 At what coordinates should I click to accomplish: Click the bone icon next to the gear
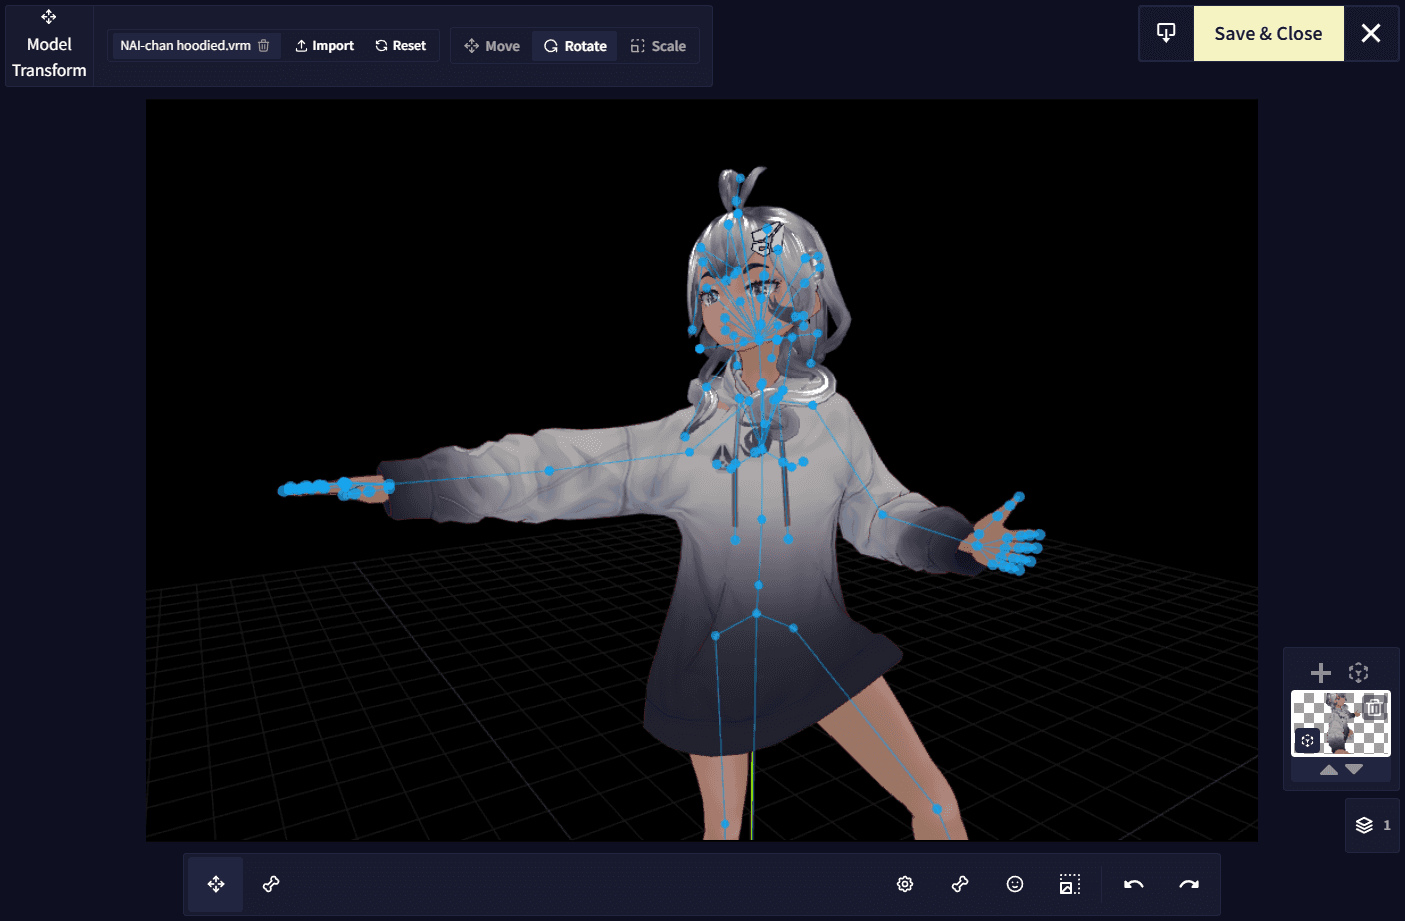960,884
